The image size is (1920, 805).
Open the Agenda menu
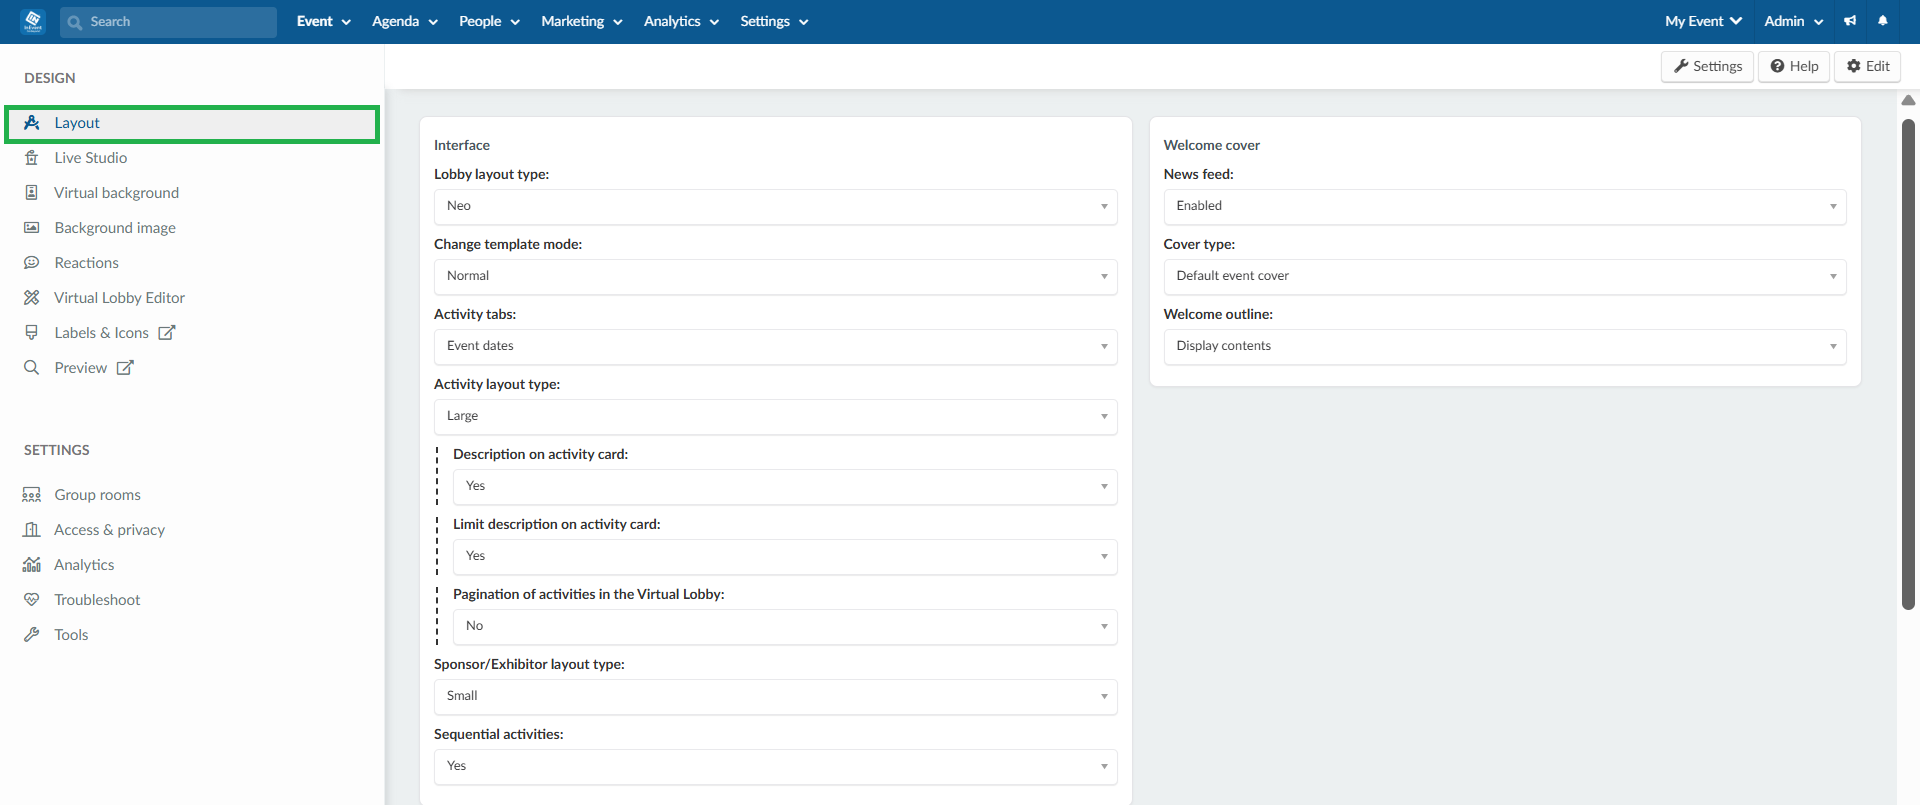point(404,21)
